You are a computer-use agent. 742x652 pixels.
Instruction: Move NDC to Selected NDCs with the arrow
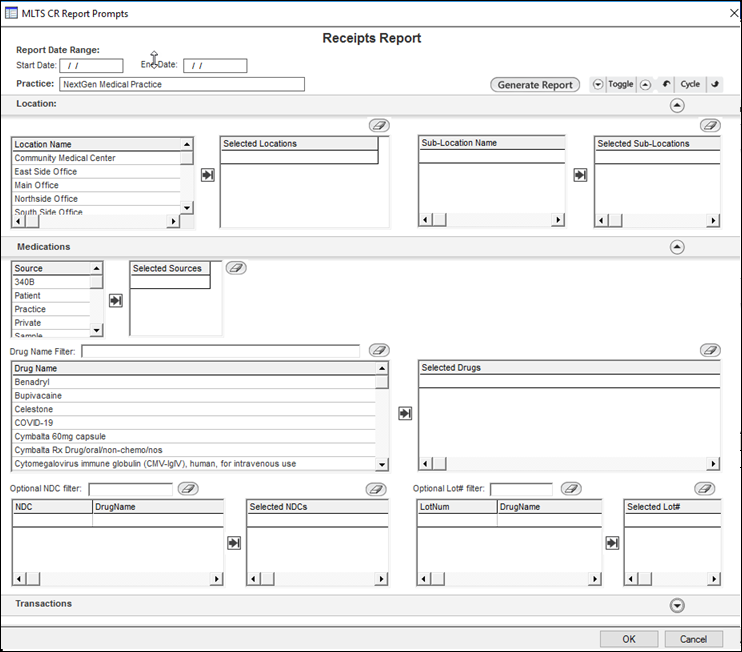[234, 543]
